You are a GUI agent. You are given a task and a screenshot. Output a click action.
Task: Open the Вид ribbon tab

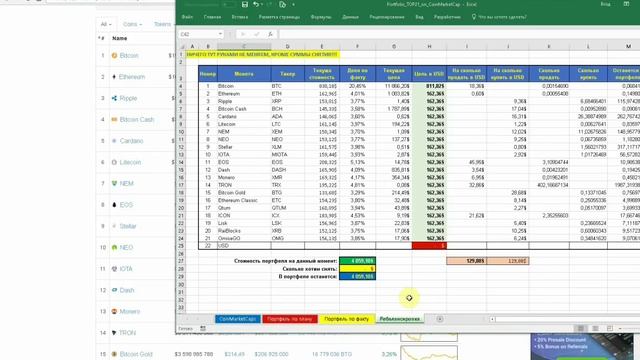click(419, 17)
